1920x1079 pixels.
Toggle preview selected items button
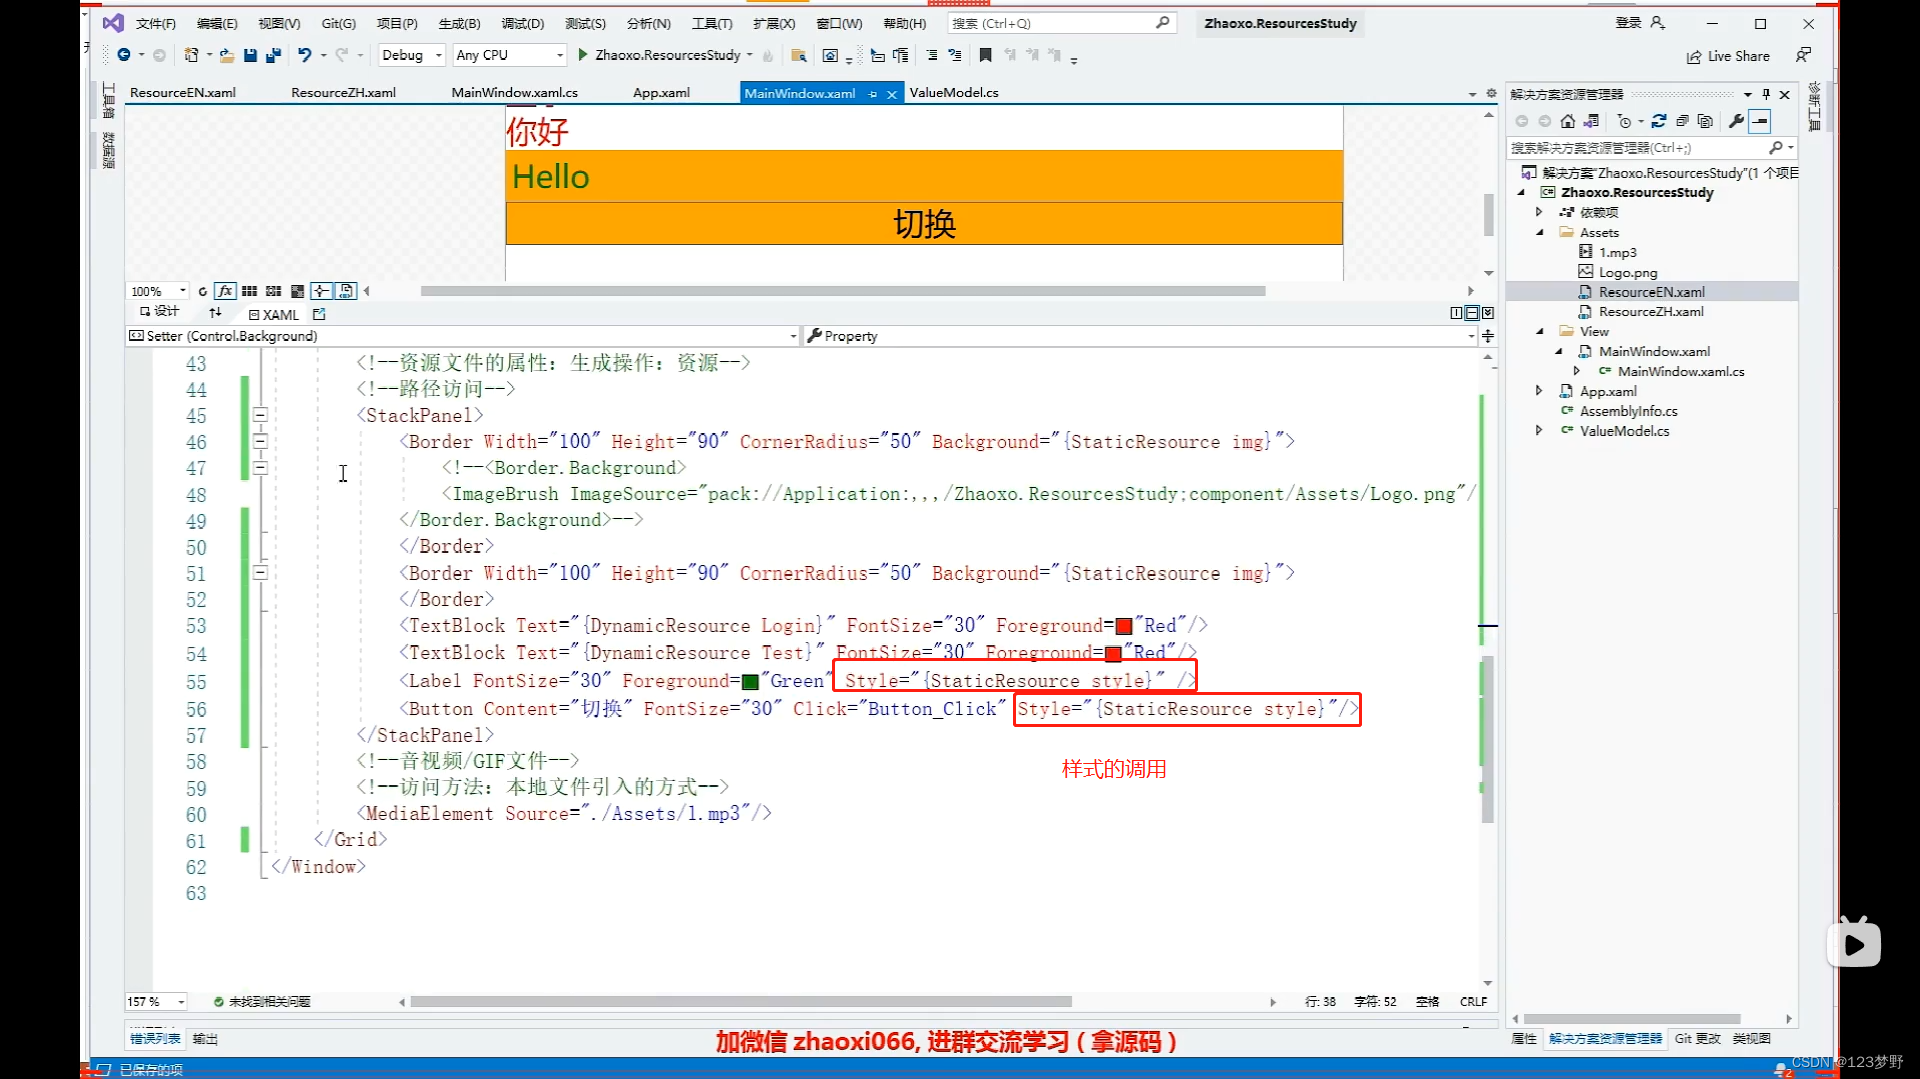point(1760,121)
